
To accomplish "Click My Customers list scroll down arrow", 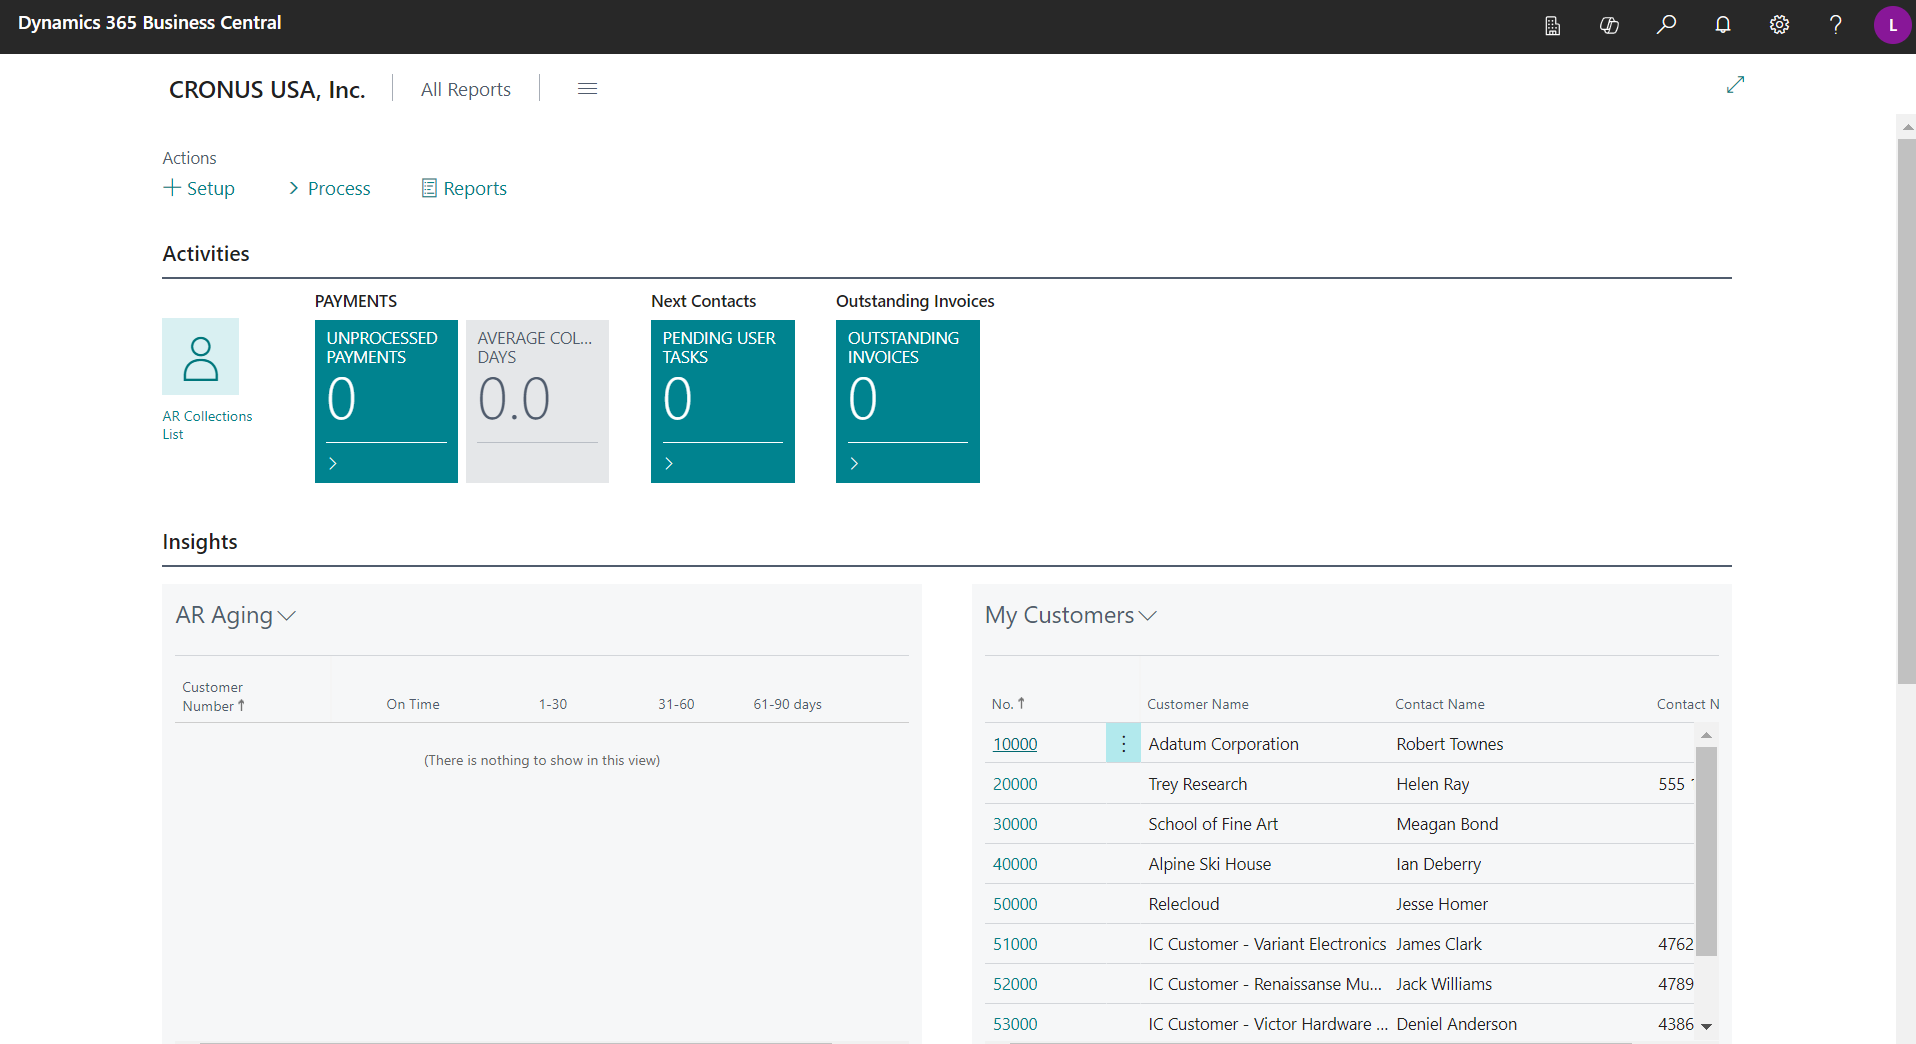I will [1706, 1026].
